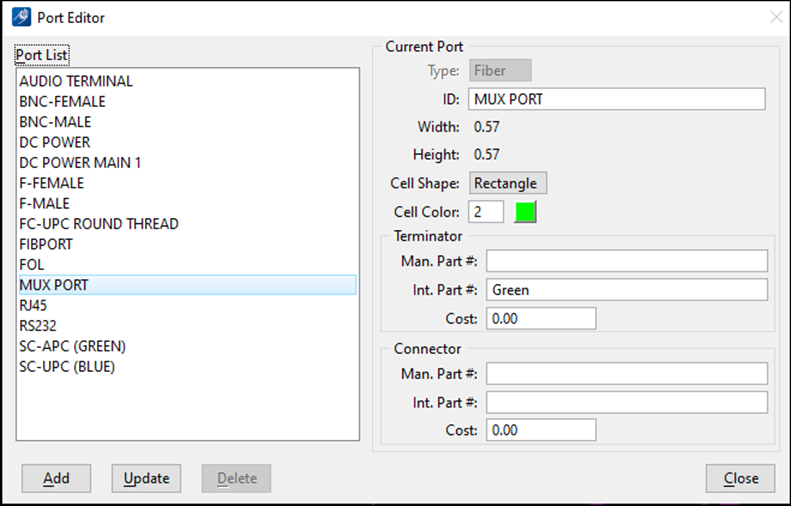Click the Cell Color number field
Image resolution: width=791 pixels, height=506 pixels.
point(486,212)
